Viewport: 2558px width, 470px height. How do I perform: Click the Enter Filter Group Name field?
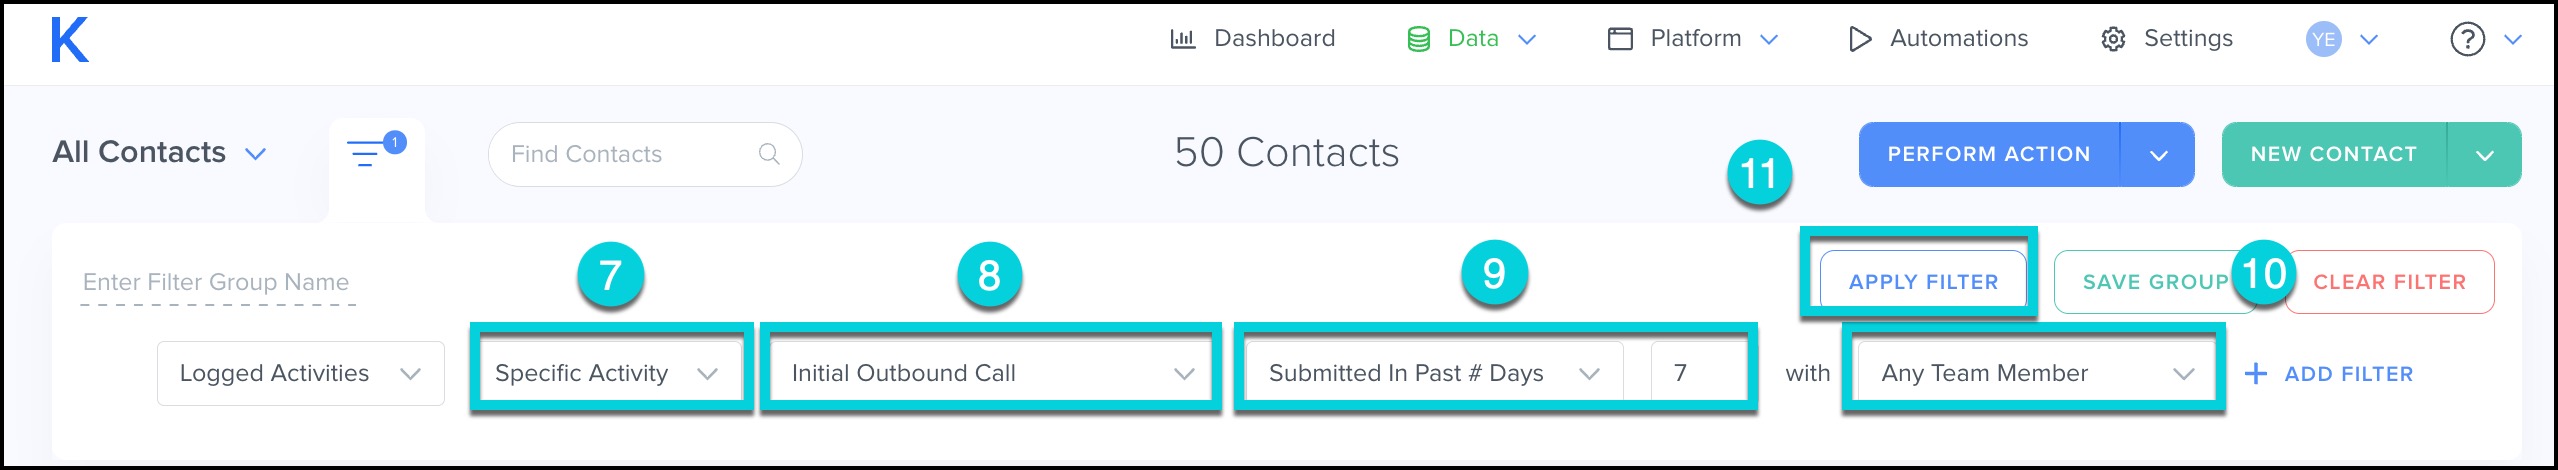click(x=217, y=283)
